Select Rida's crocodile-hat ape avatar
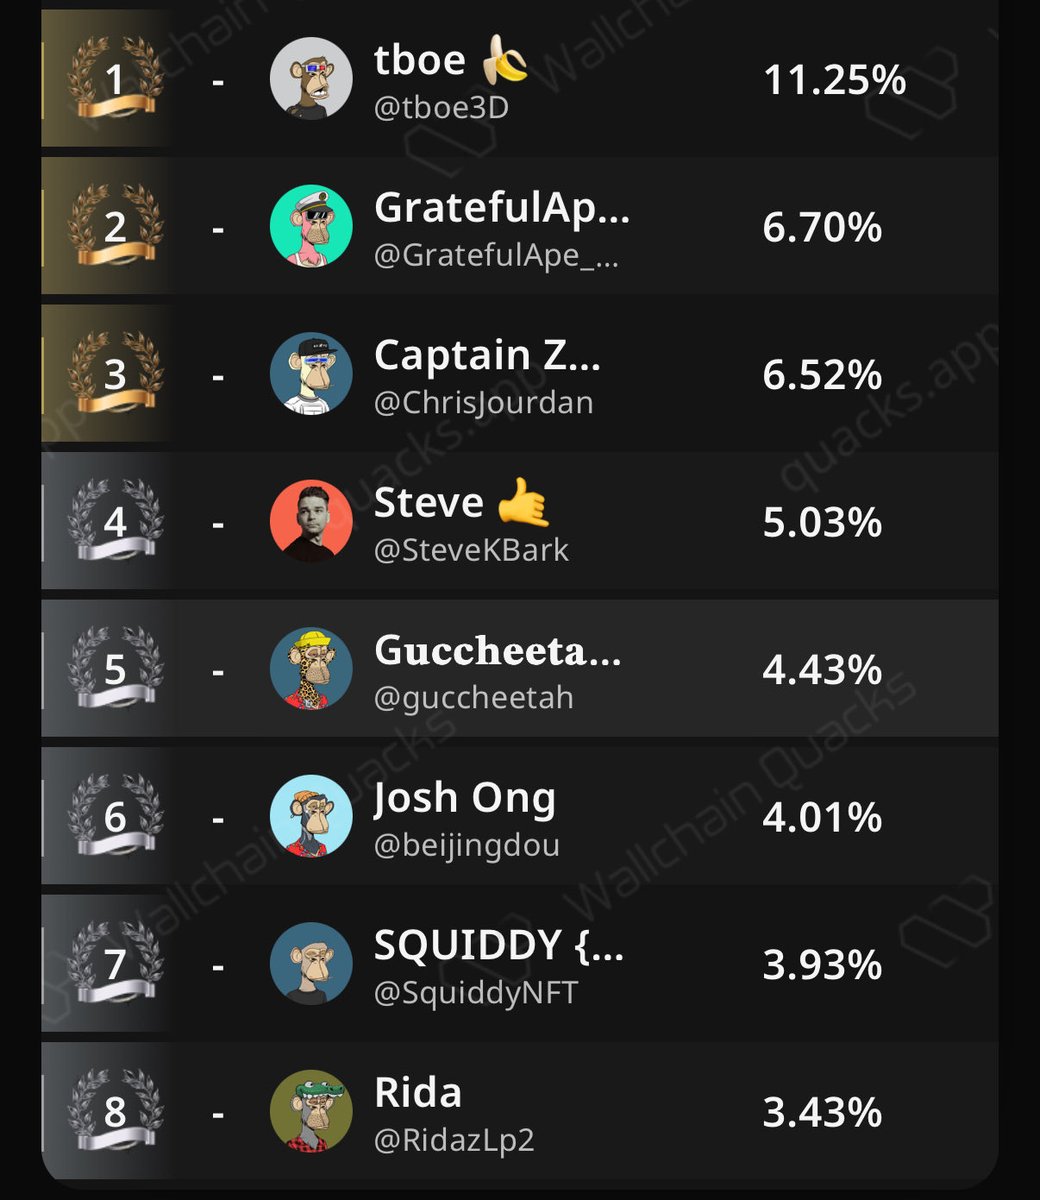This screenshot has height=1200, width=1040. click(311, 1111)
